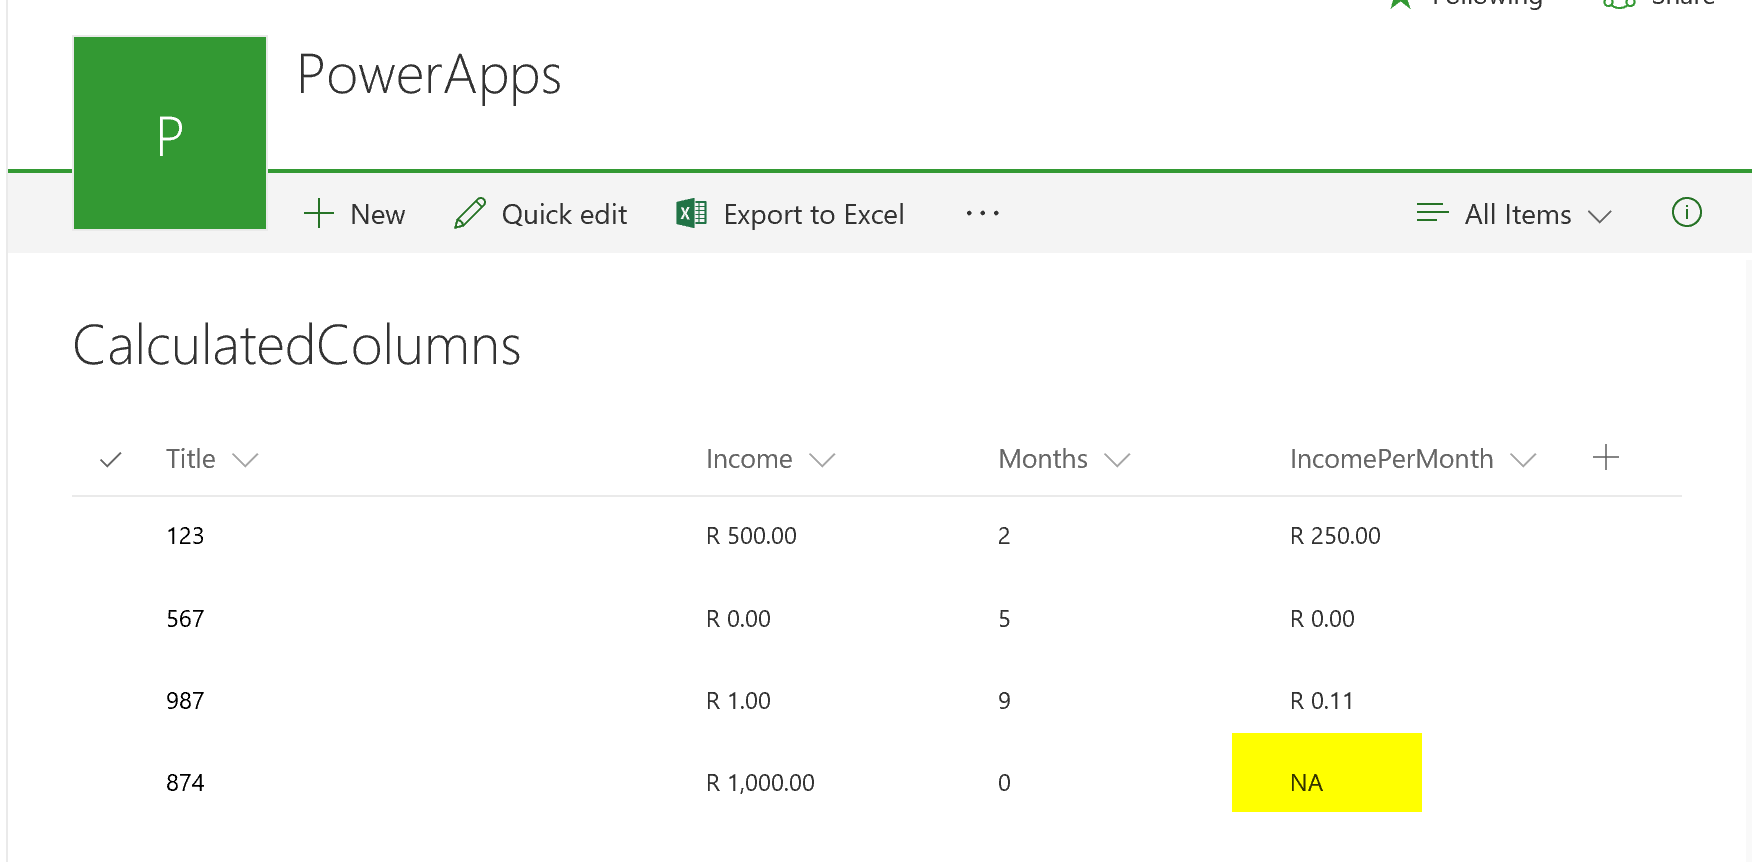Open the more options ellipsis menu
1752x862 pixels.
point(983,214)
